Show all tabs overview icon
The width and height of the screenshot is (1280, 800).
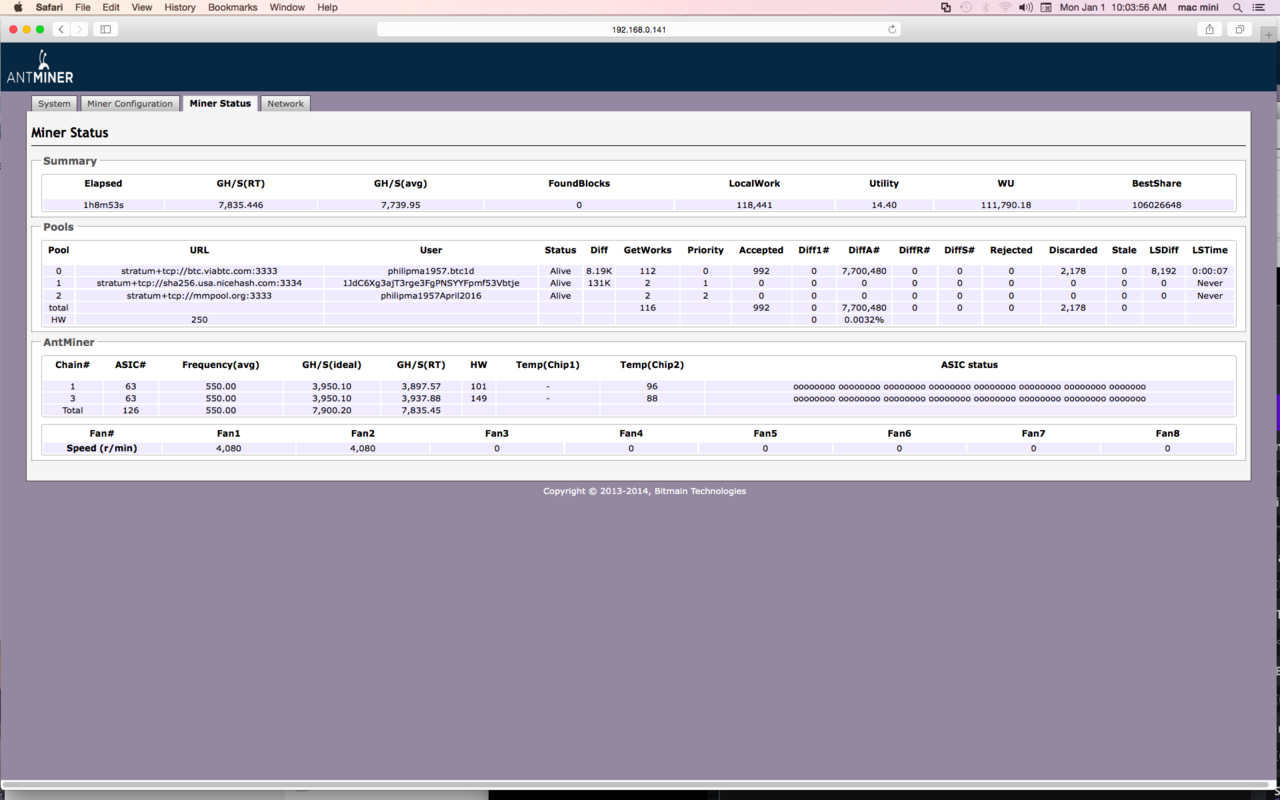click(1240, 29)
